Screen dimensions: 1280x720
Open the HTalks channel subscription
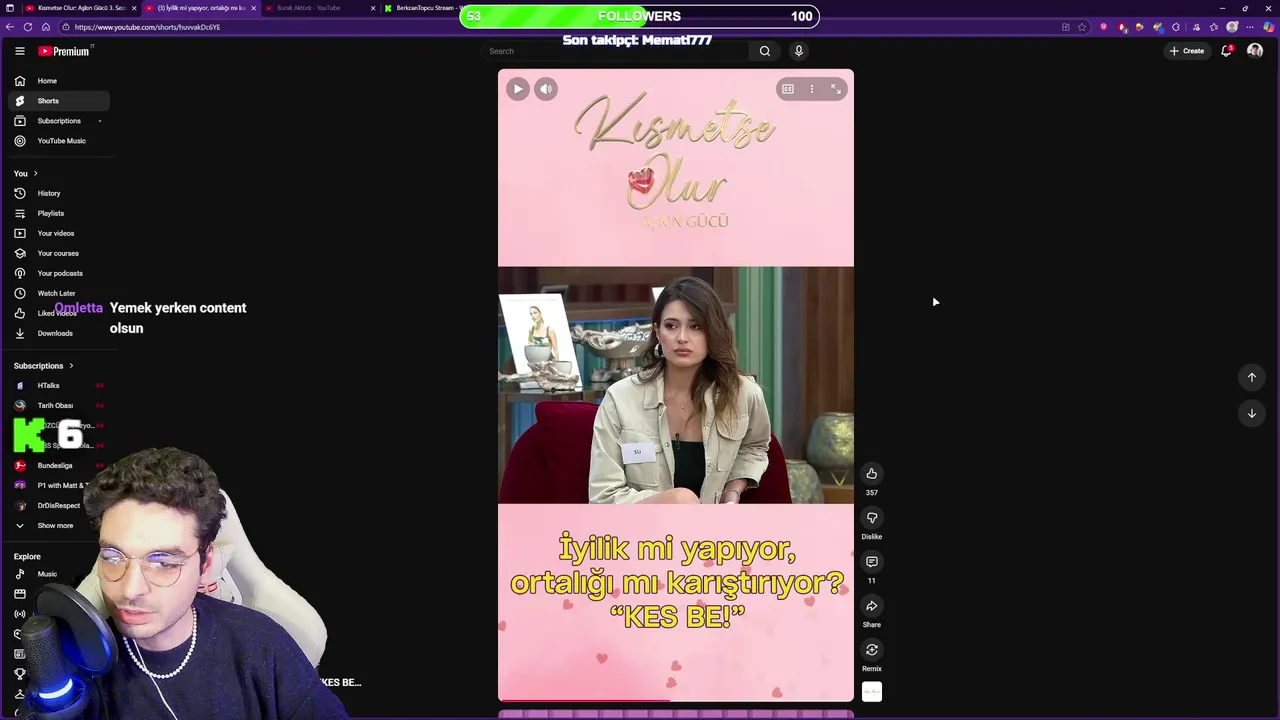[x=59, y=385]
